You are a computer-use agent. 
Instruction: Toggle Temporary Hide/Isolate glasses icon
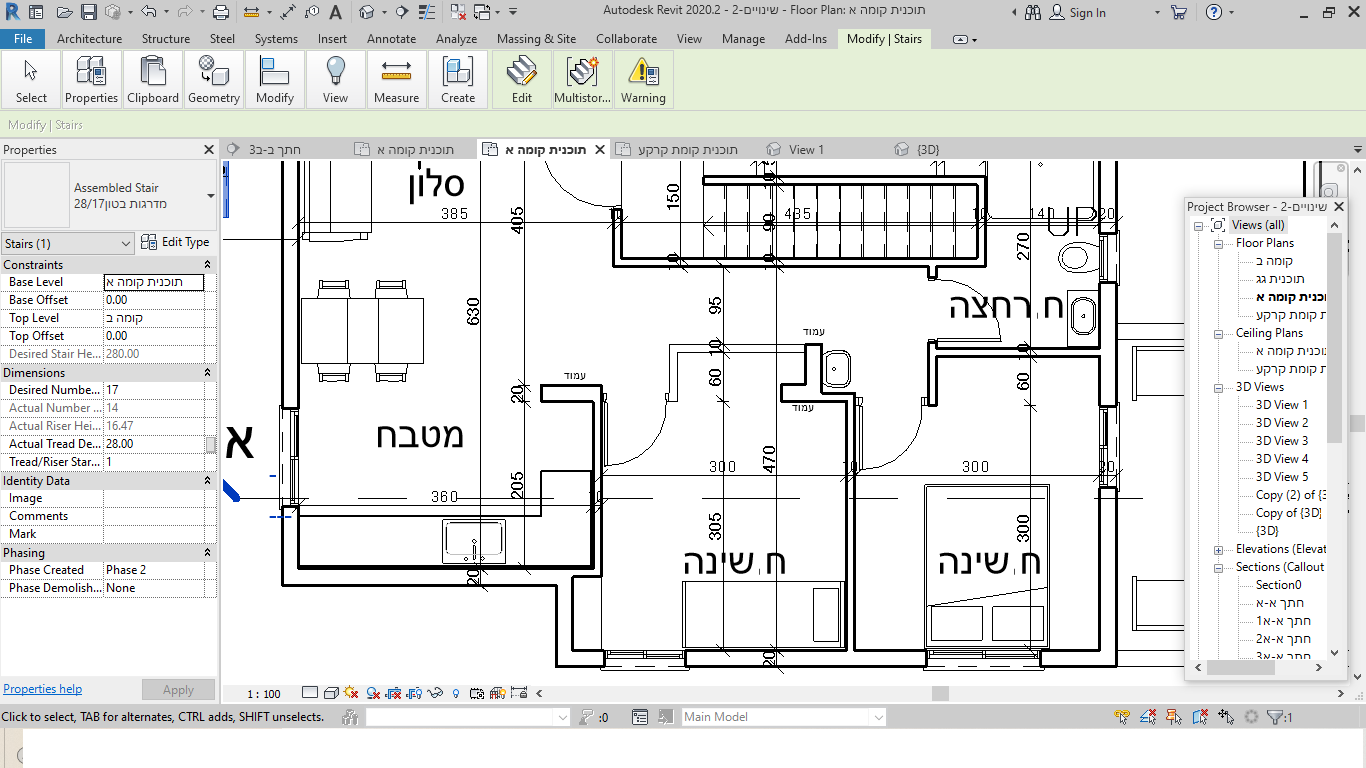[435, 693]
